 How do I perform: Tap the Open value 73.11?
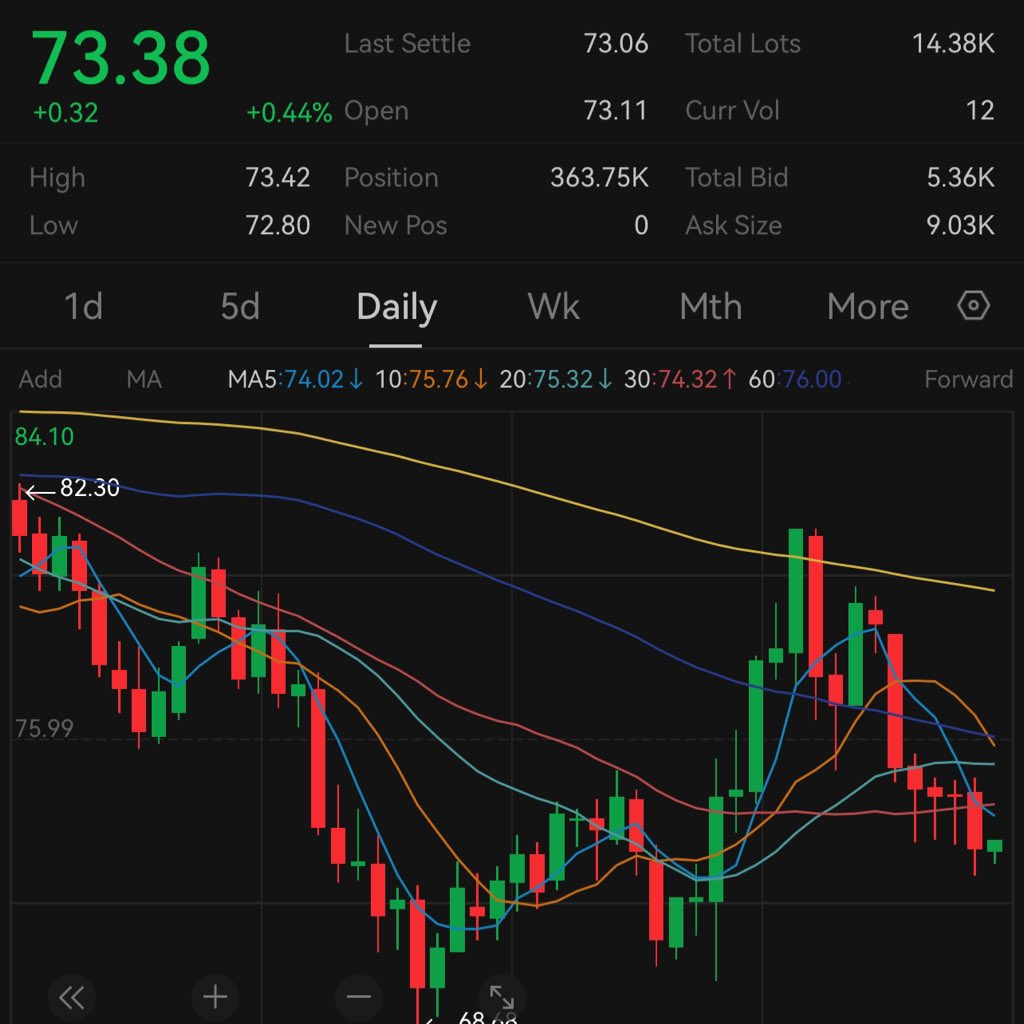click(x=615, y=110)
